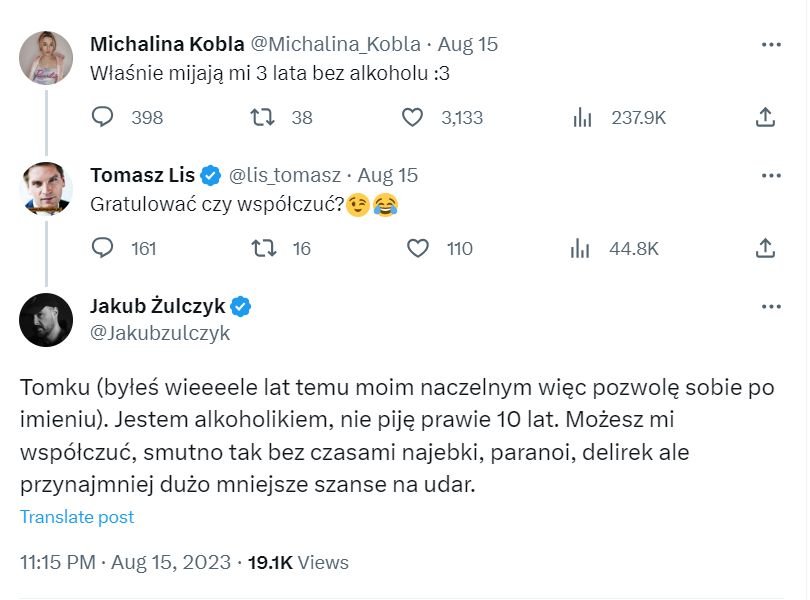The width and height of the screenshot is (810, 600).
Task: Click Tomasz Lis's avatar
Action: point(46,188)
